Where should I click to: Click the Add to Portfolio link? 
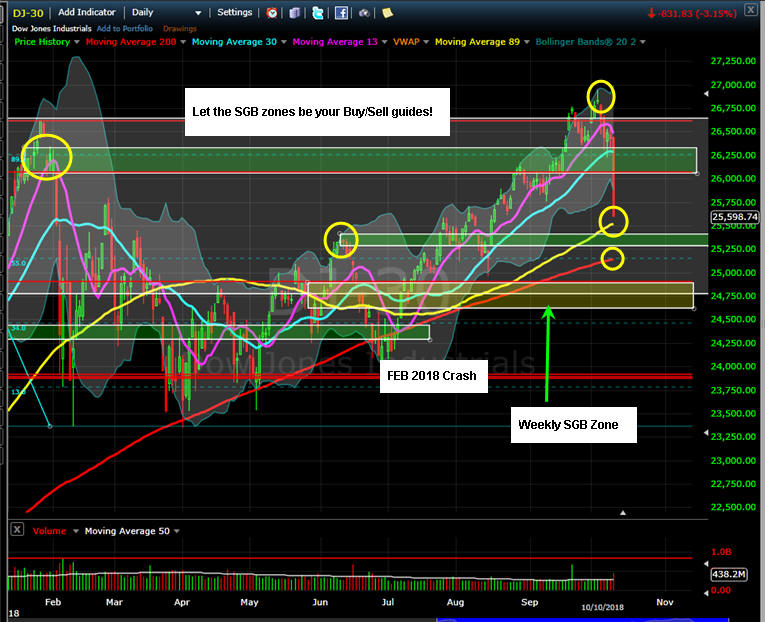click(x=124, y=29)
